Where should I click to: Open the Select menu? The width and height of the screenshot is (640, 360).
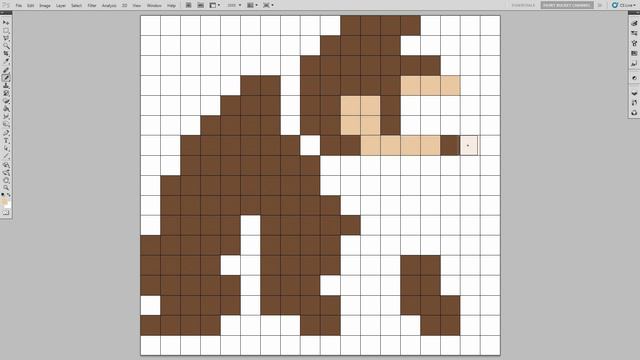pos(76,6)
